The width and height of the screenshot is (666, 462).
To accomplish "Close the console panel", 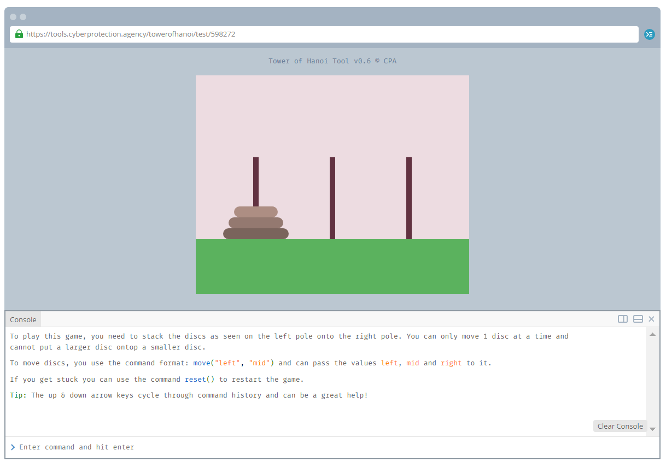I will [651, 319].
